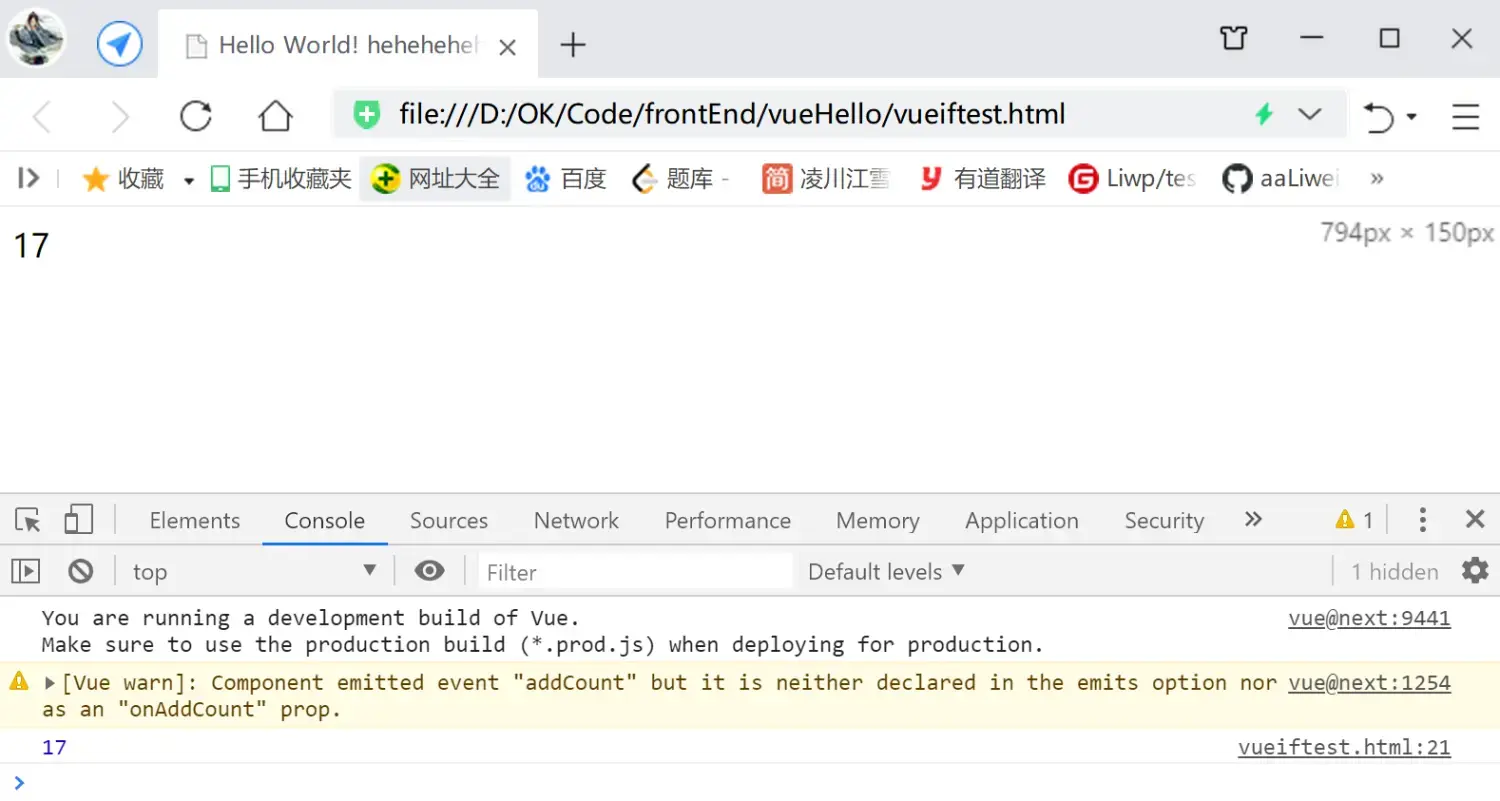The width and height of the screenshot is (1500, 801).
Task: Open the aaLiwei GitHub bookmark
Action: pyautogui.click(x=1280, y=179)
